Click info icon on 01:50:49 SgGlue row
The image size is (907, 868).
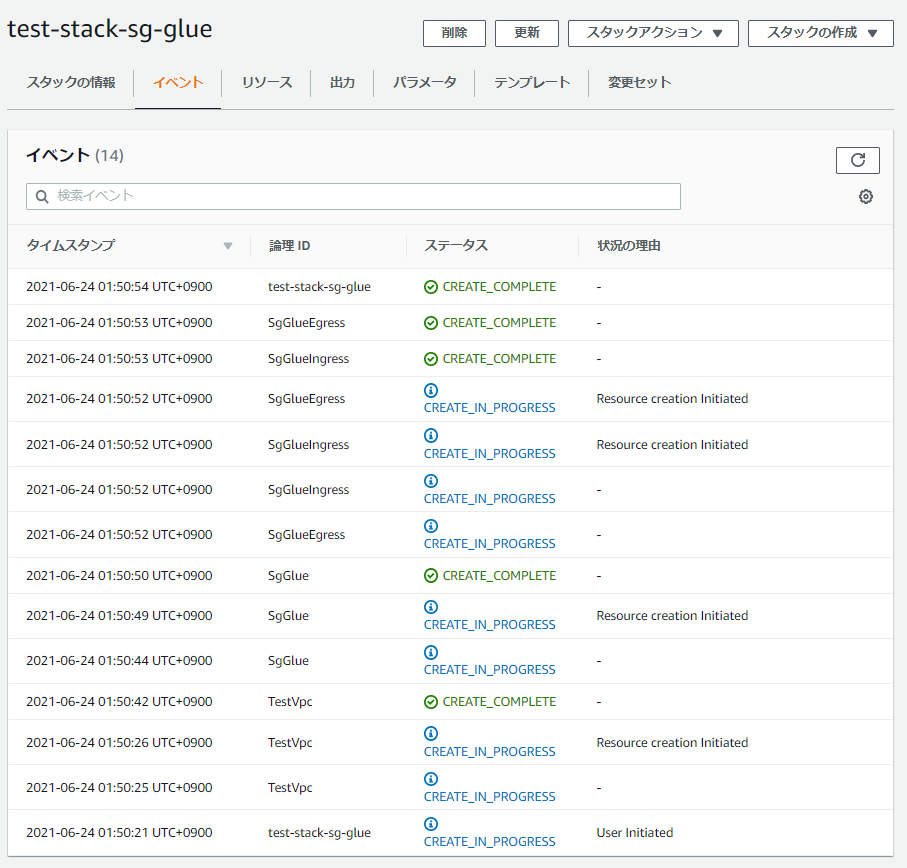point(431,607)
